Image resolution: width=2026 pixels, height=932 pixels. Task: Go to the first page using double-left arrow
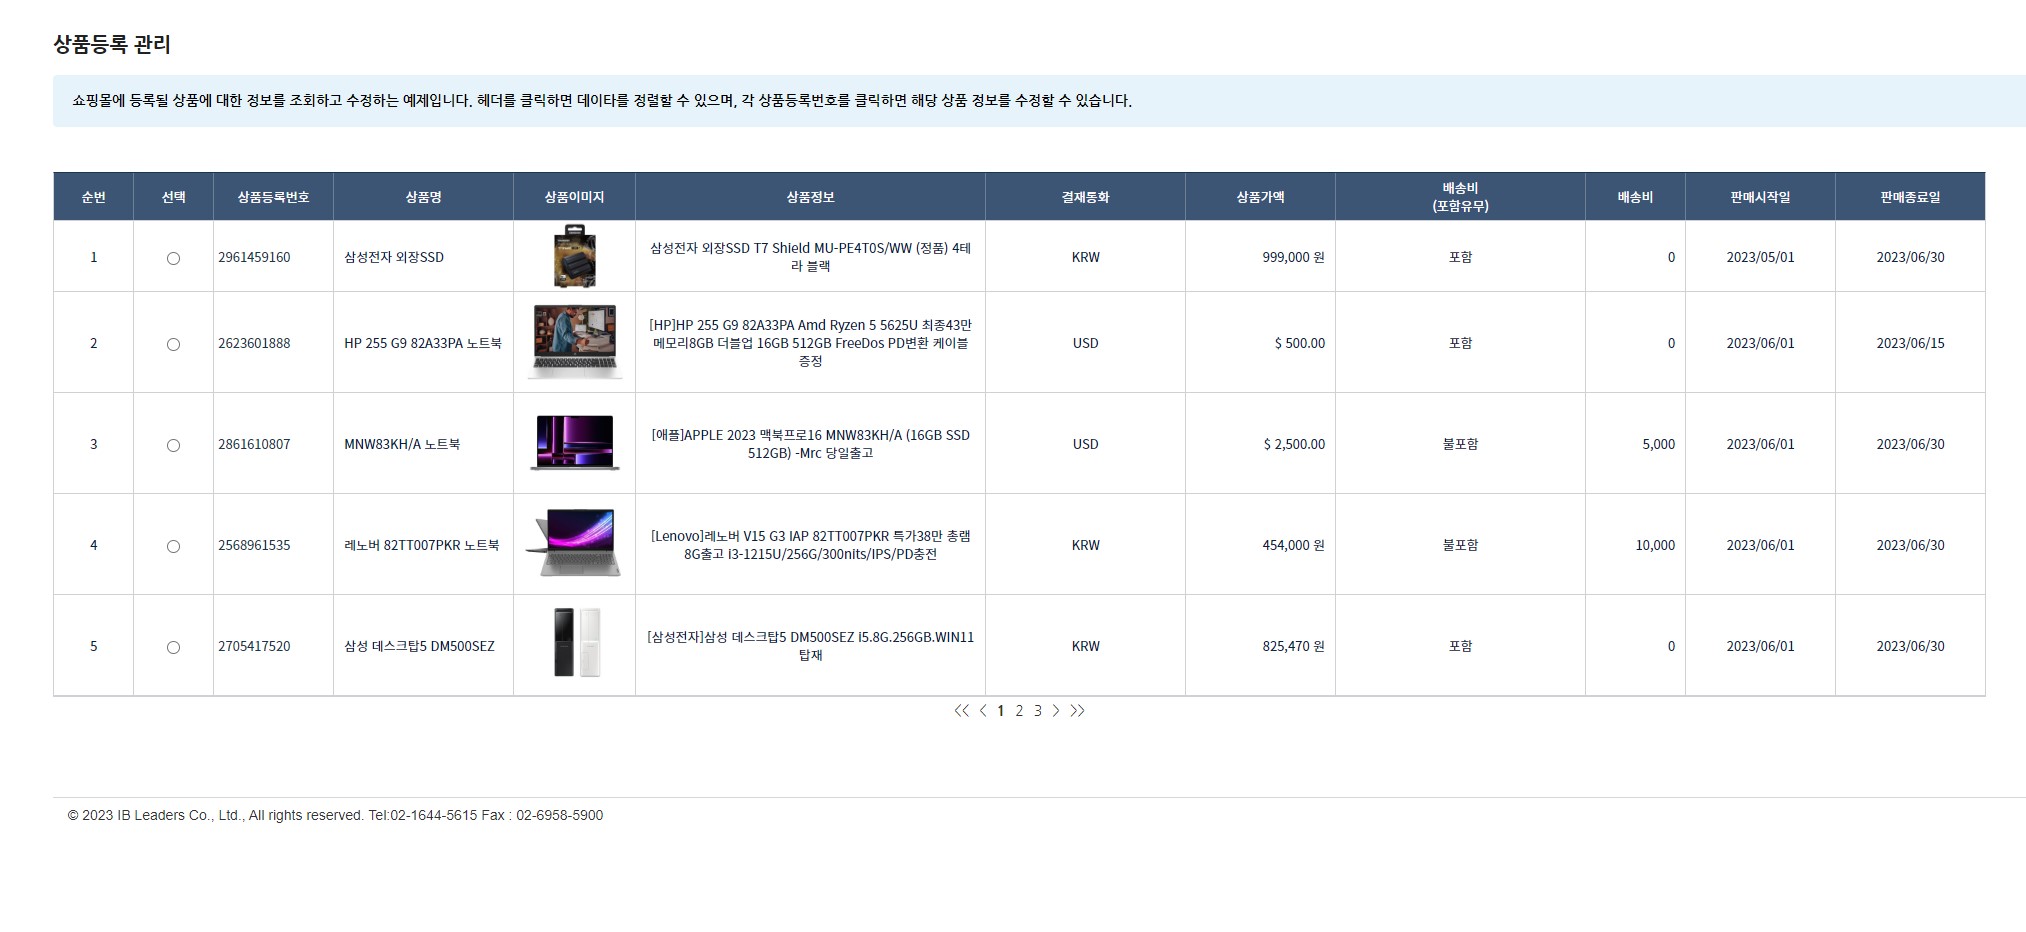[961, 711]
